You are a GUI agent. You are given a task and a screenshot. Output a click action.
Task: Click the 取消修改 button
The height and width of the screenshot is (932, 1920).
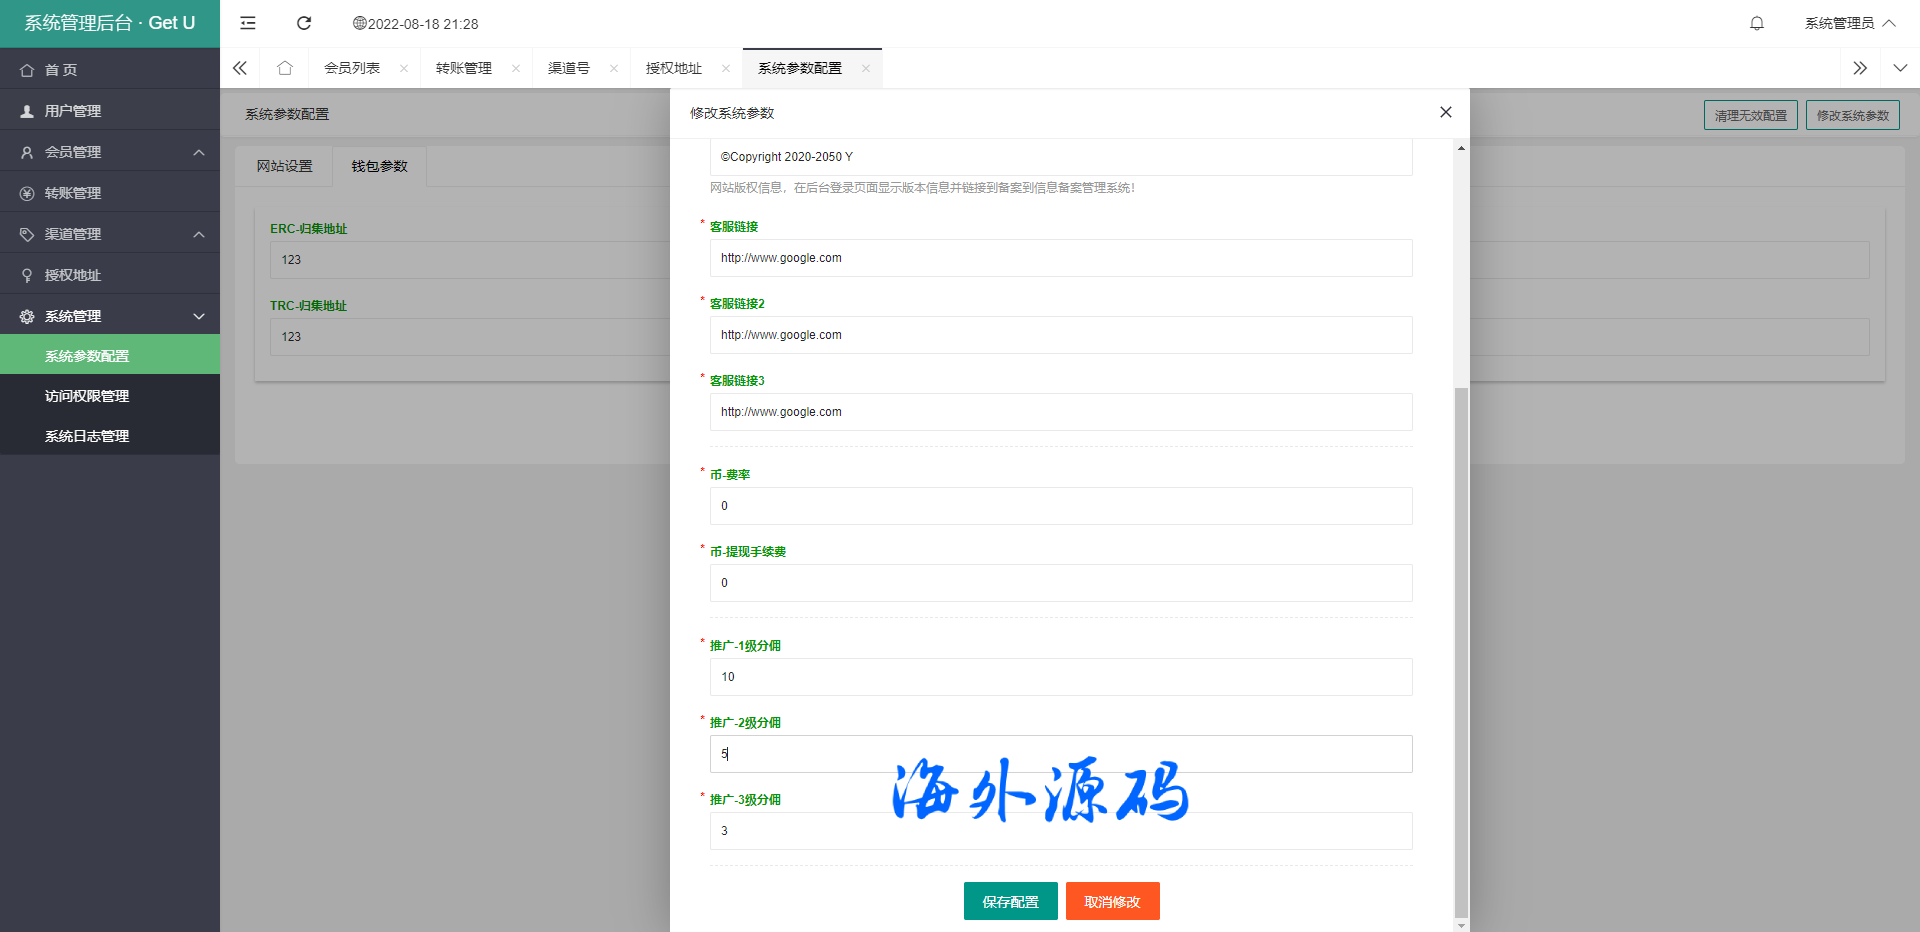1112,901
